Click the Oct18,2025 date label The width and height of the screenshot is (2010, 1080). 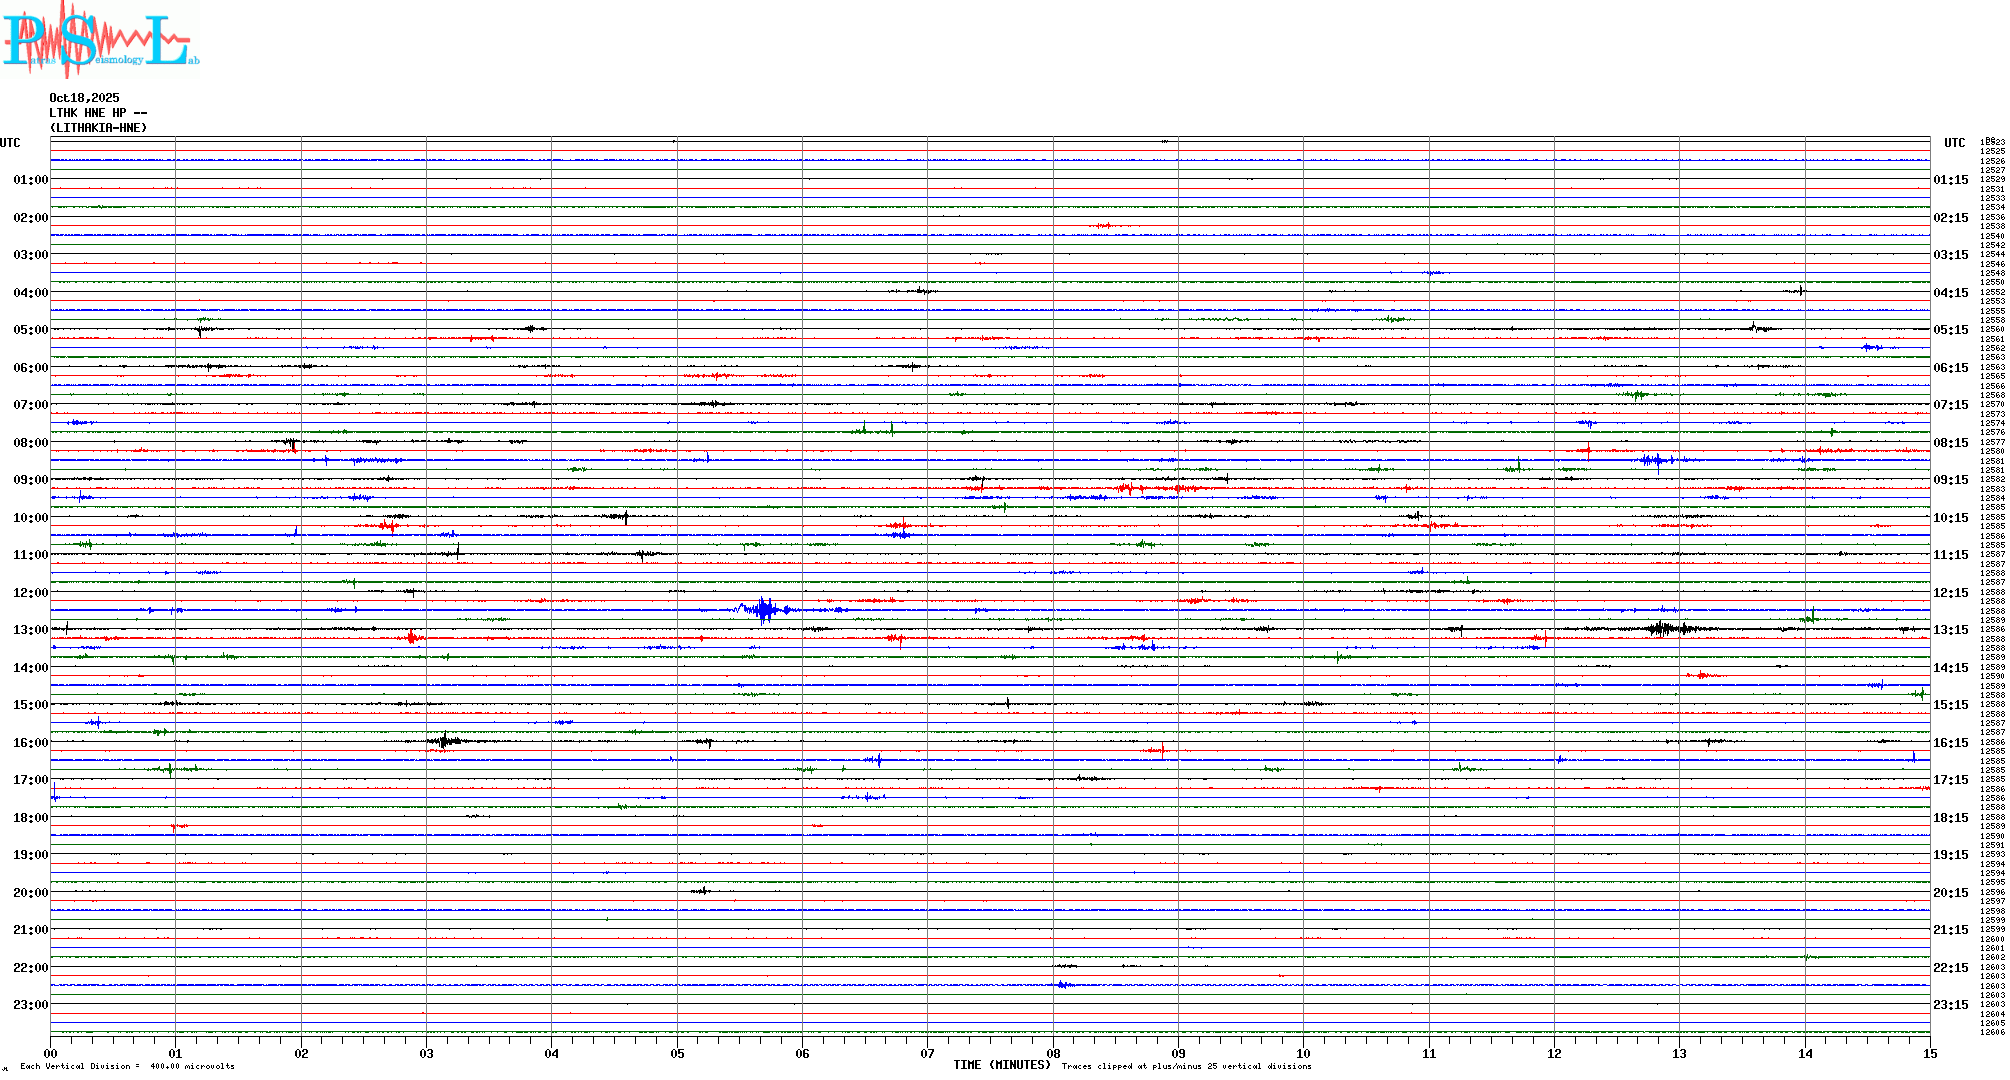click(84, 98)
